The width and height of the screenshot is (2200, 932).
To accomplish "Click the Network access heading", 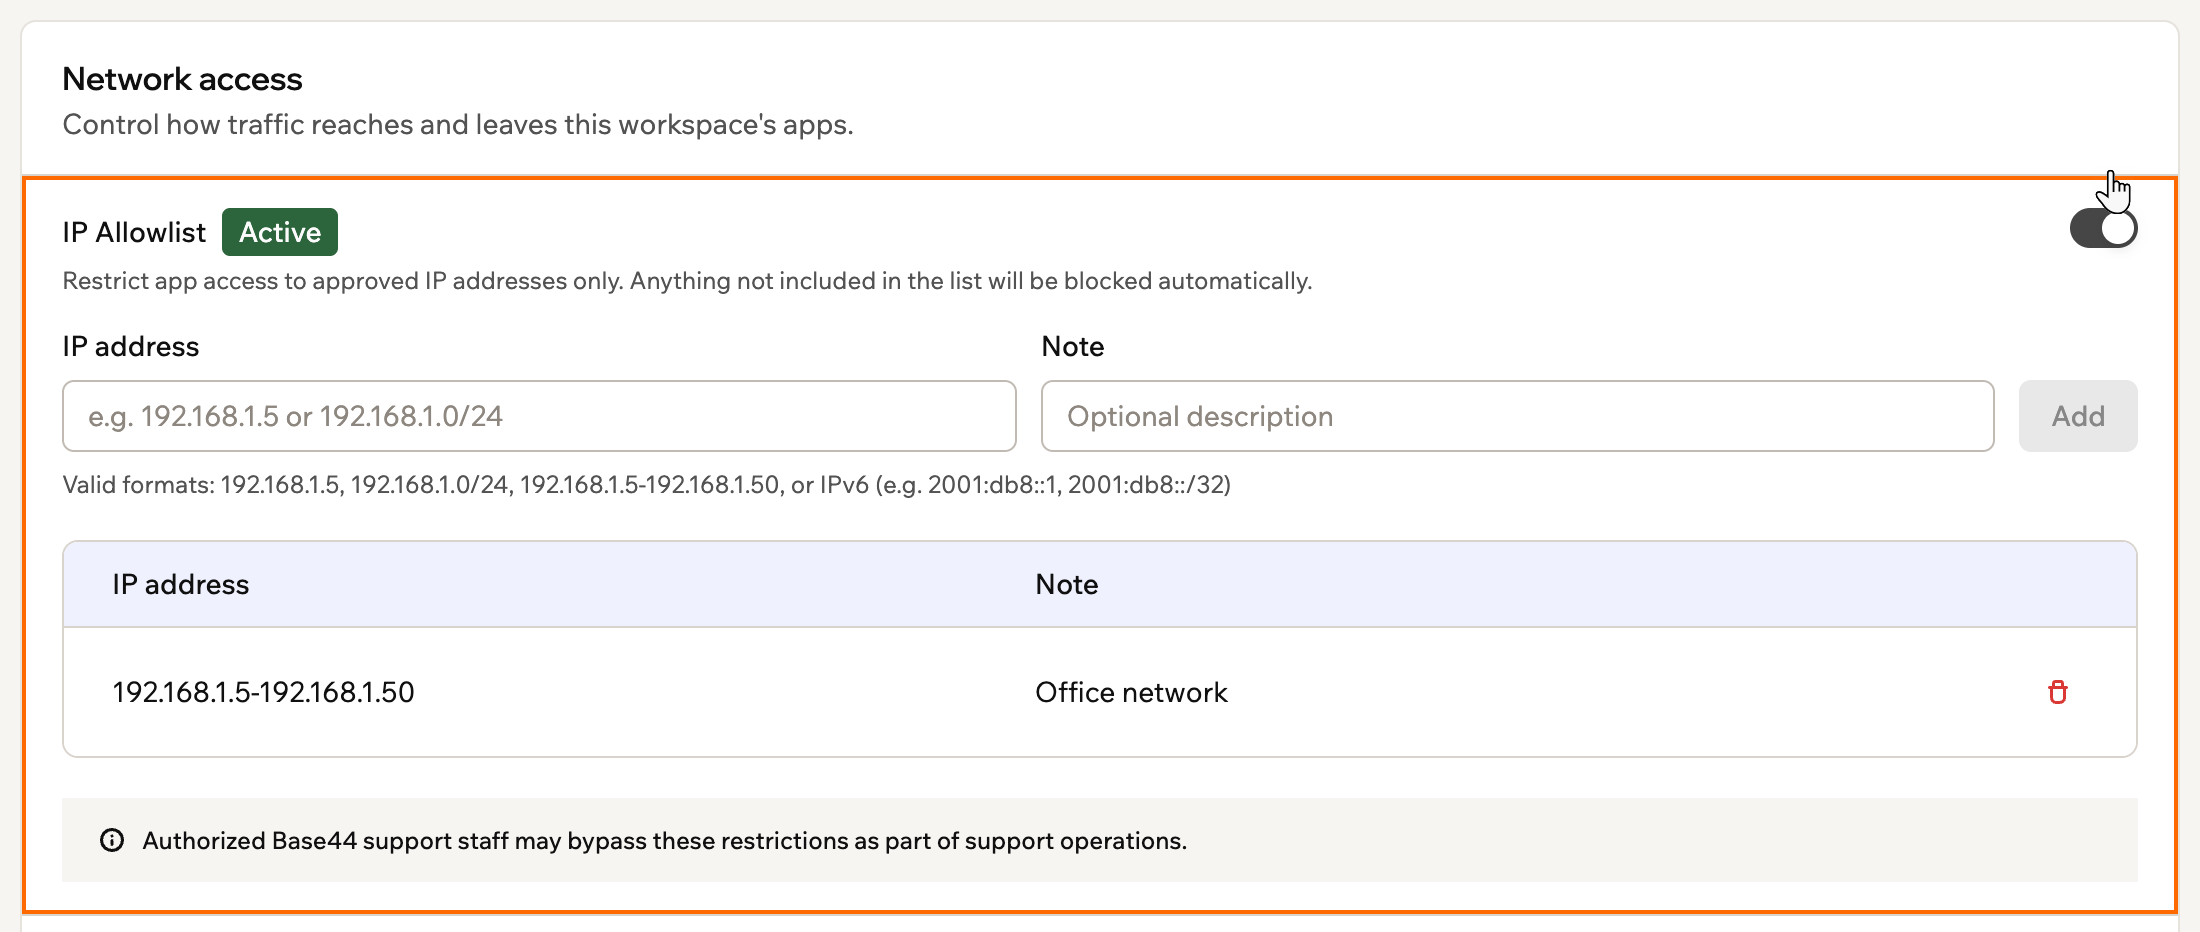I will point(182,79).
